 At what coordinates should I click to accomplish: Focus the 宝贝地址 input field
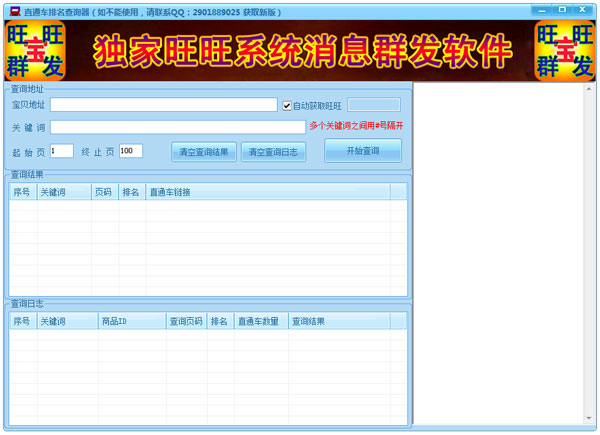164,105
